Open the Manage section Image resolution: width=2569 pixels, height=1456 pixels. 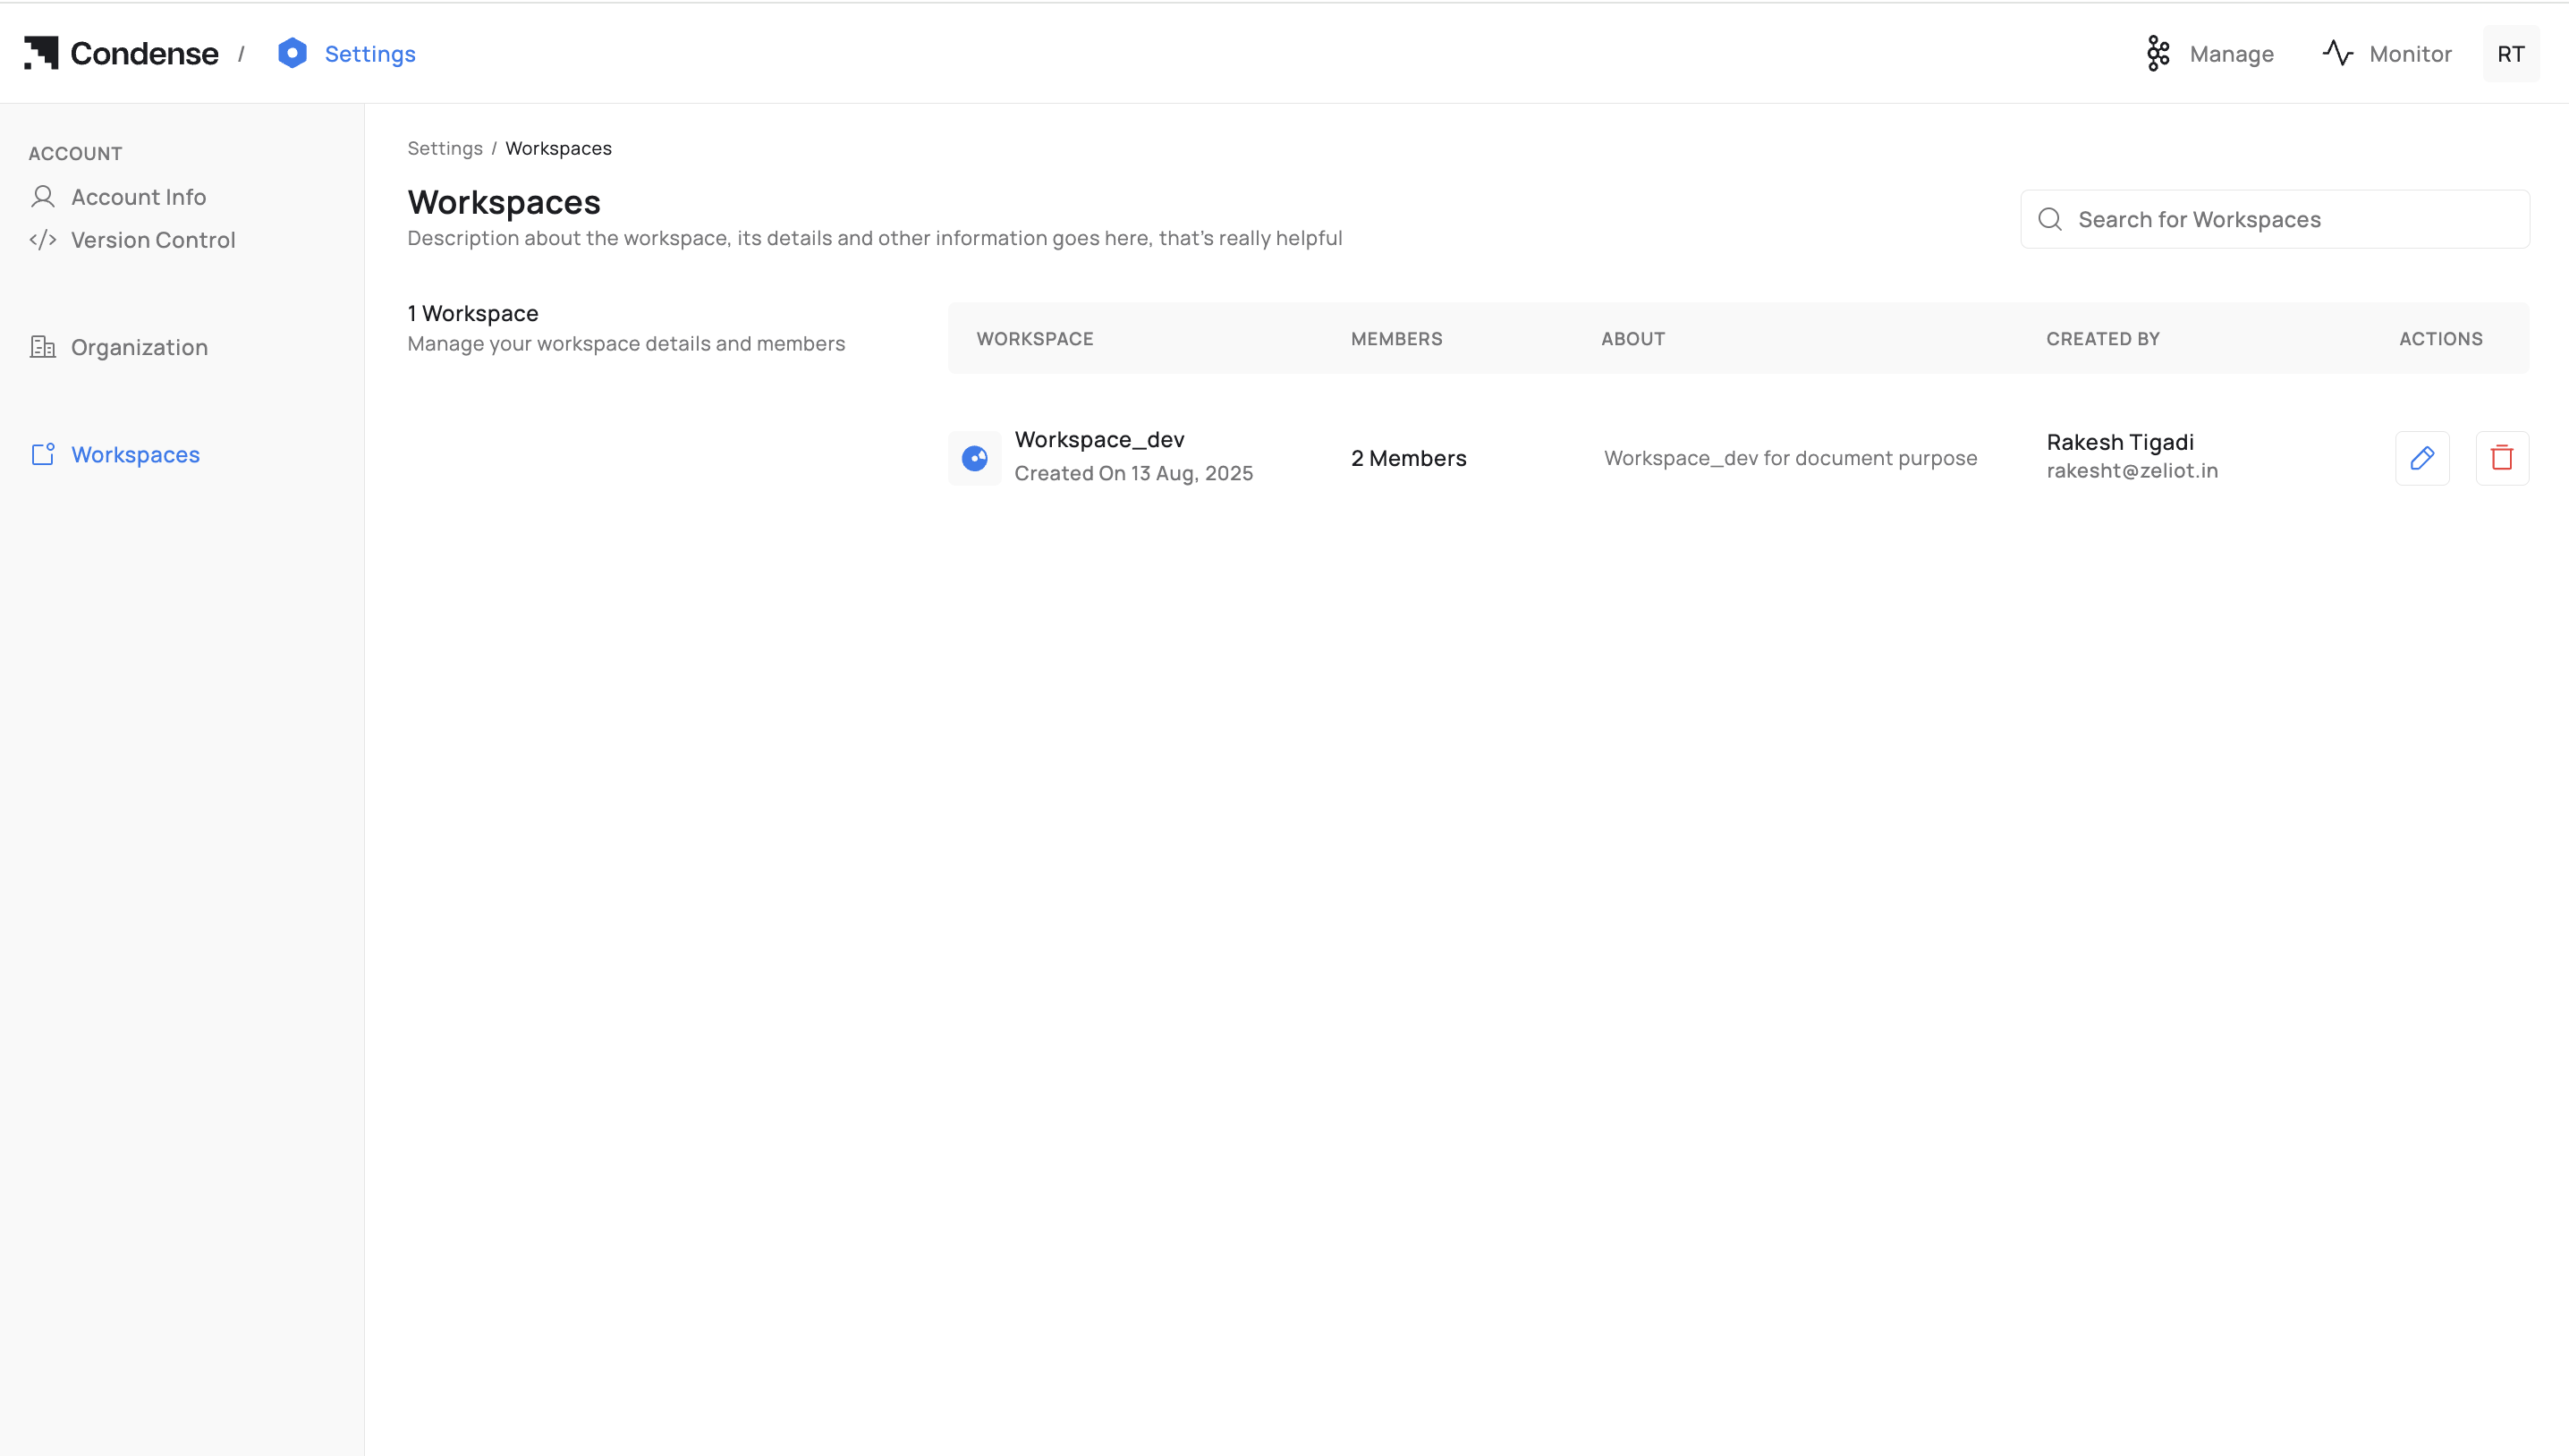tap(2230, 54)
